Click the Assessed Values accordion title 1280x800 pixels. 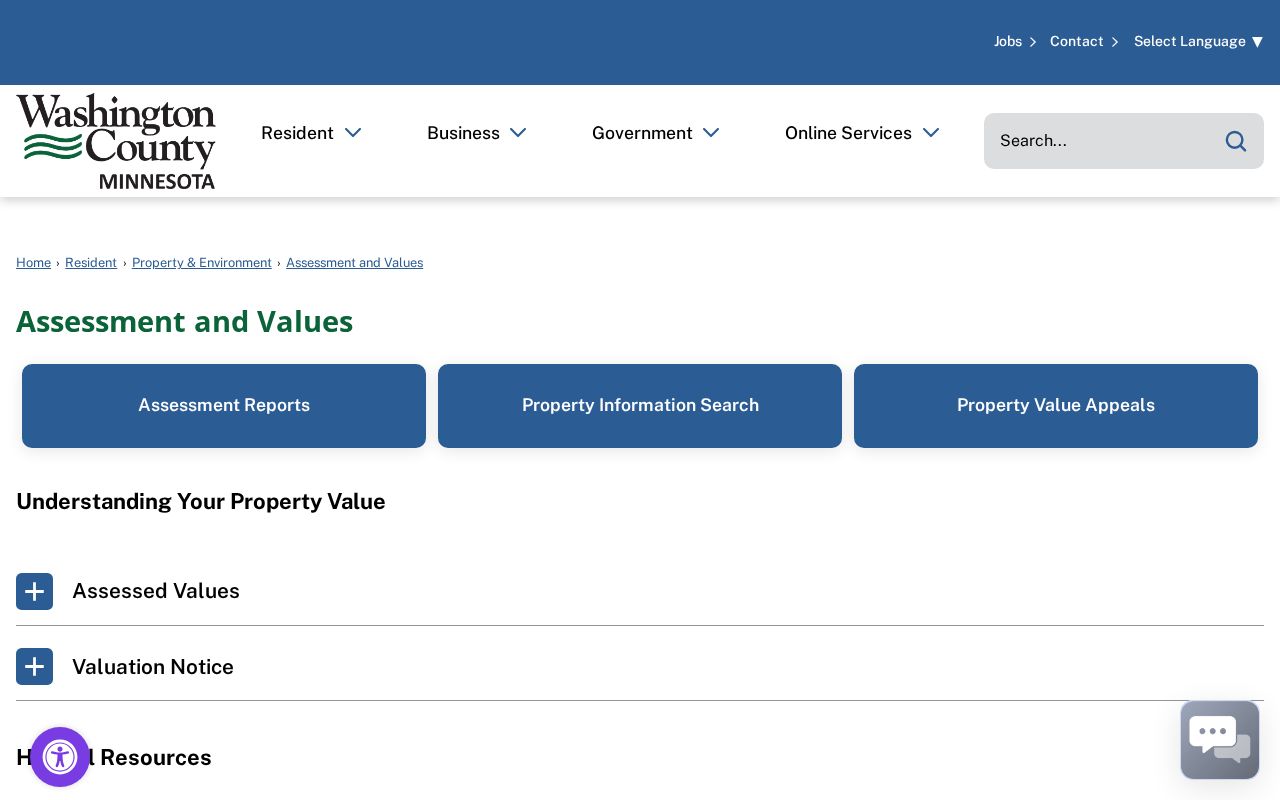click(x=156, y=591)
